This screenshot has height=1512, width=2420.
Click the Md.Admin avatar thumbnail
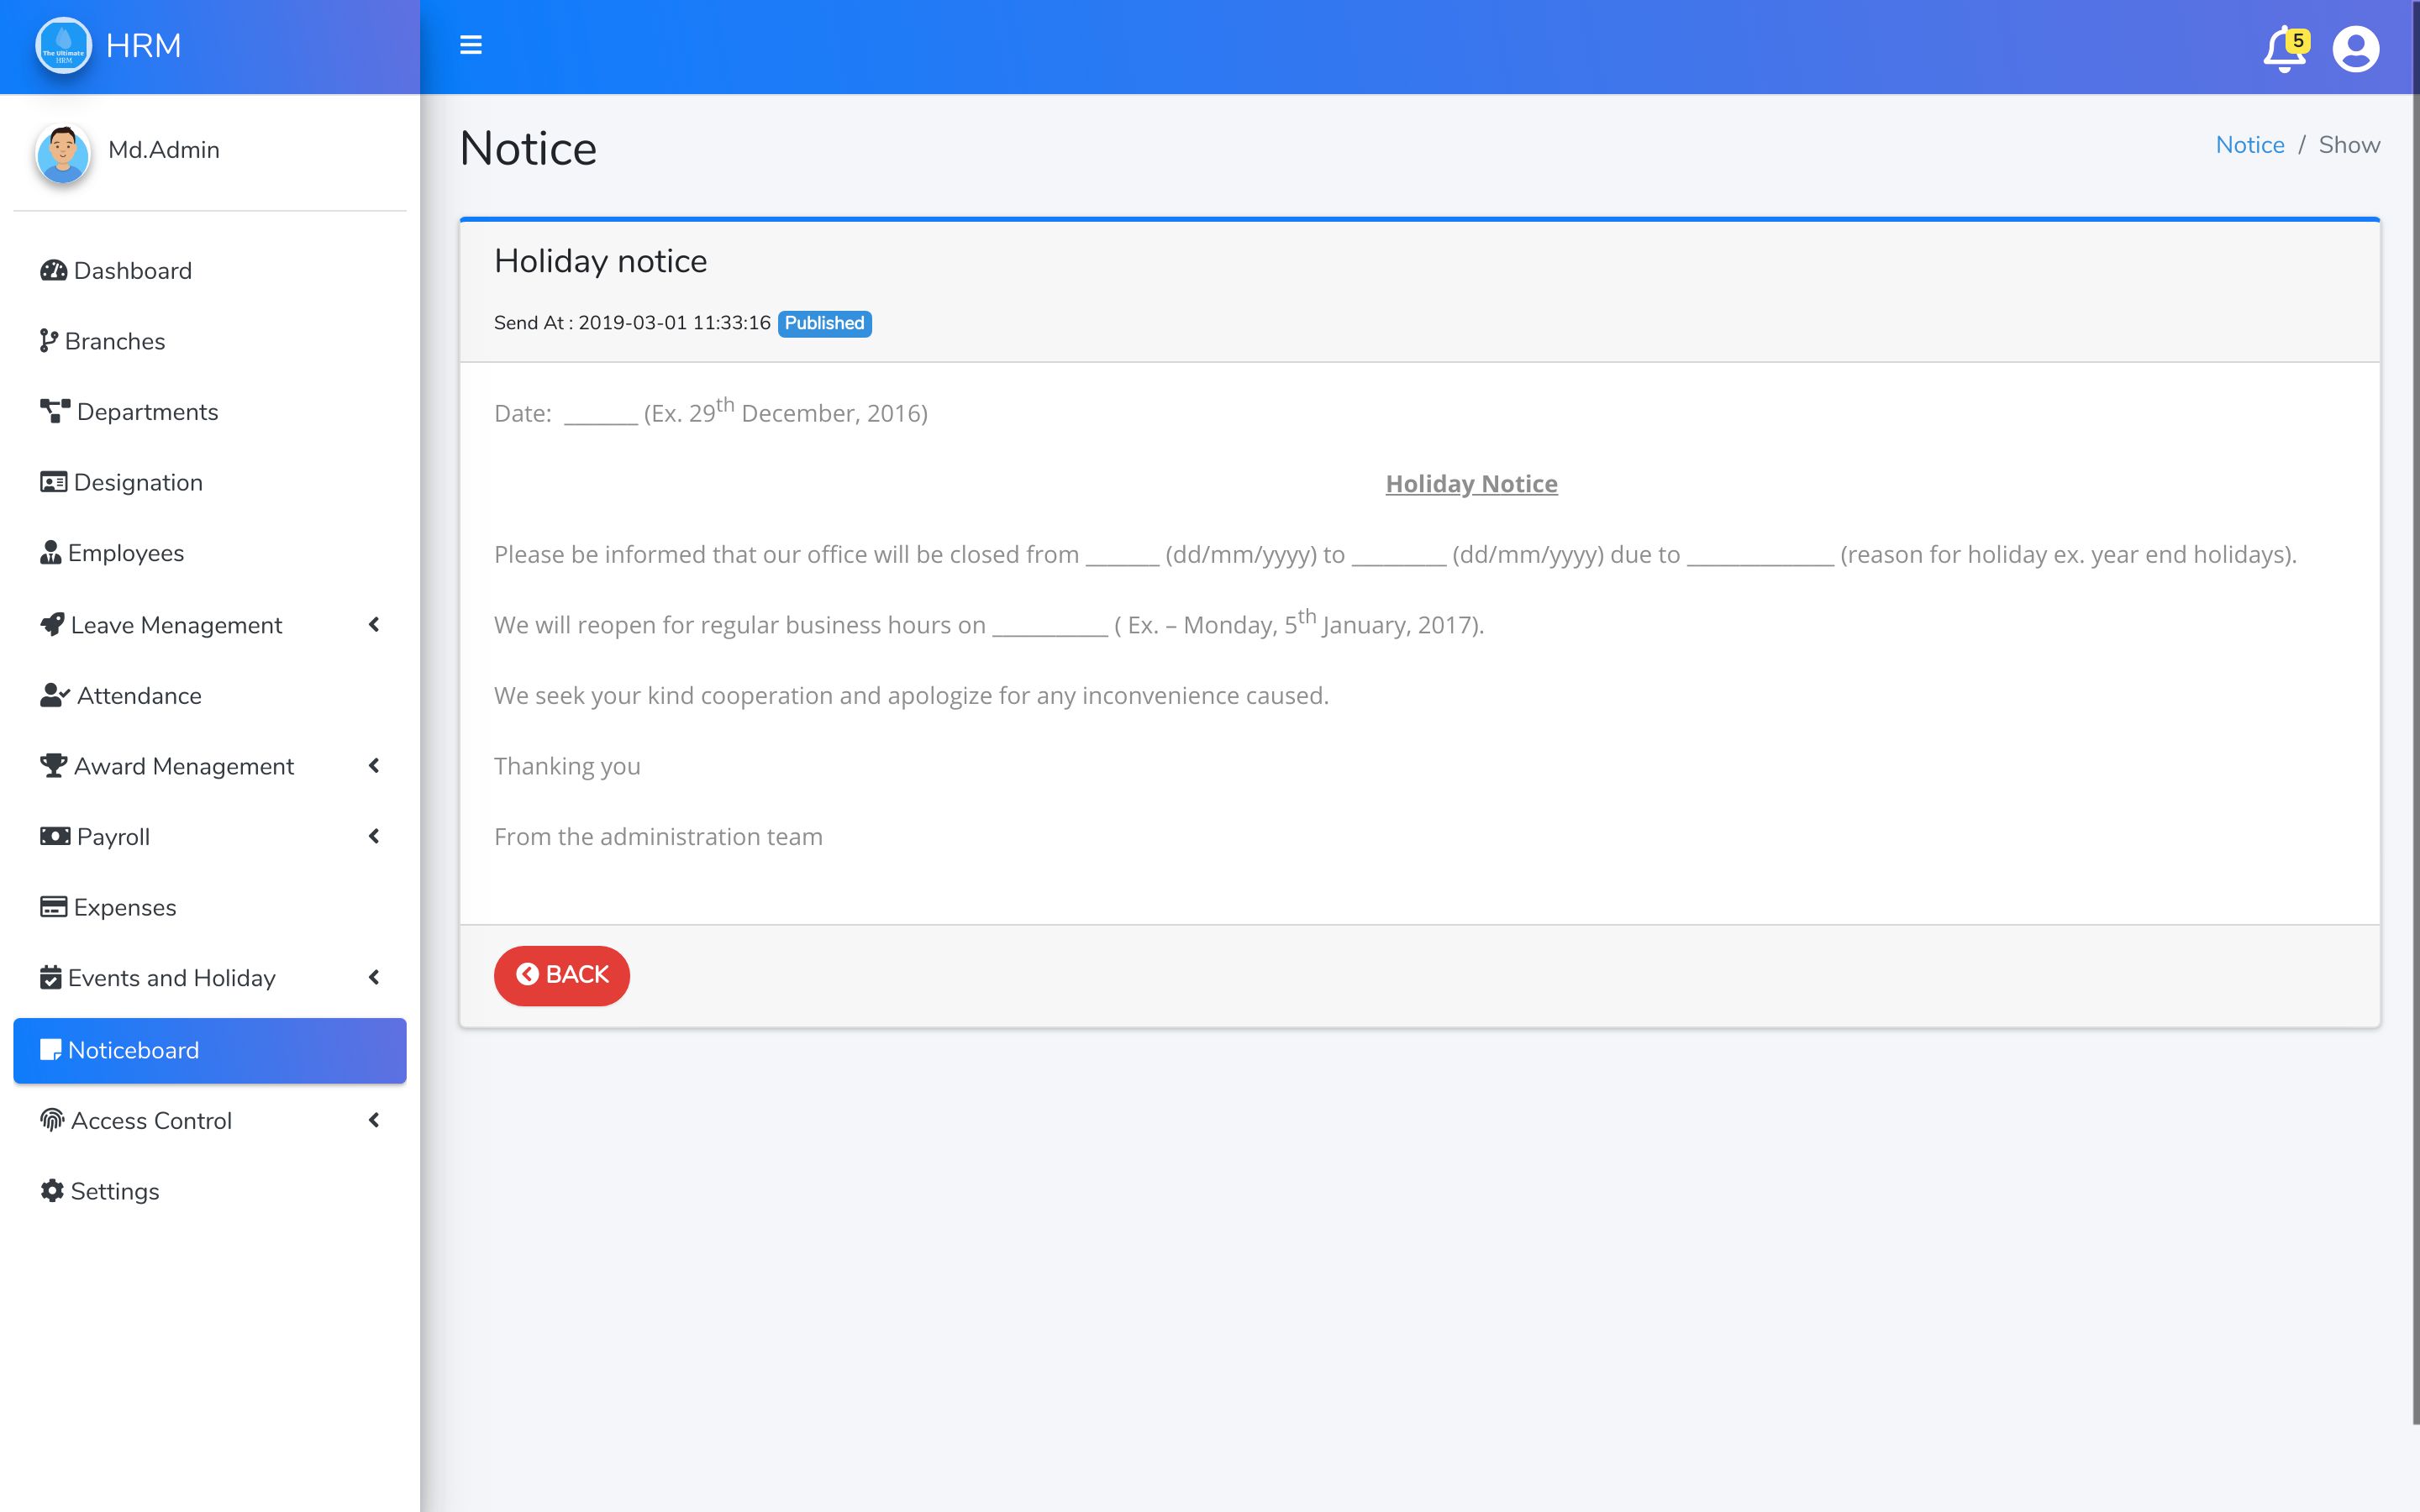(x=63, y=153)
